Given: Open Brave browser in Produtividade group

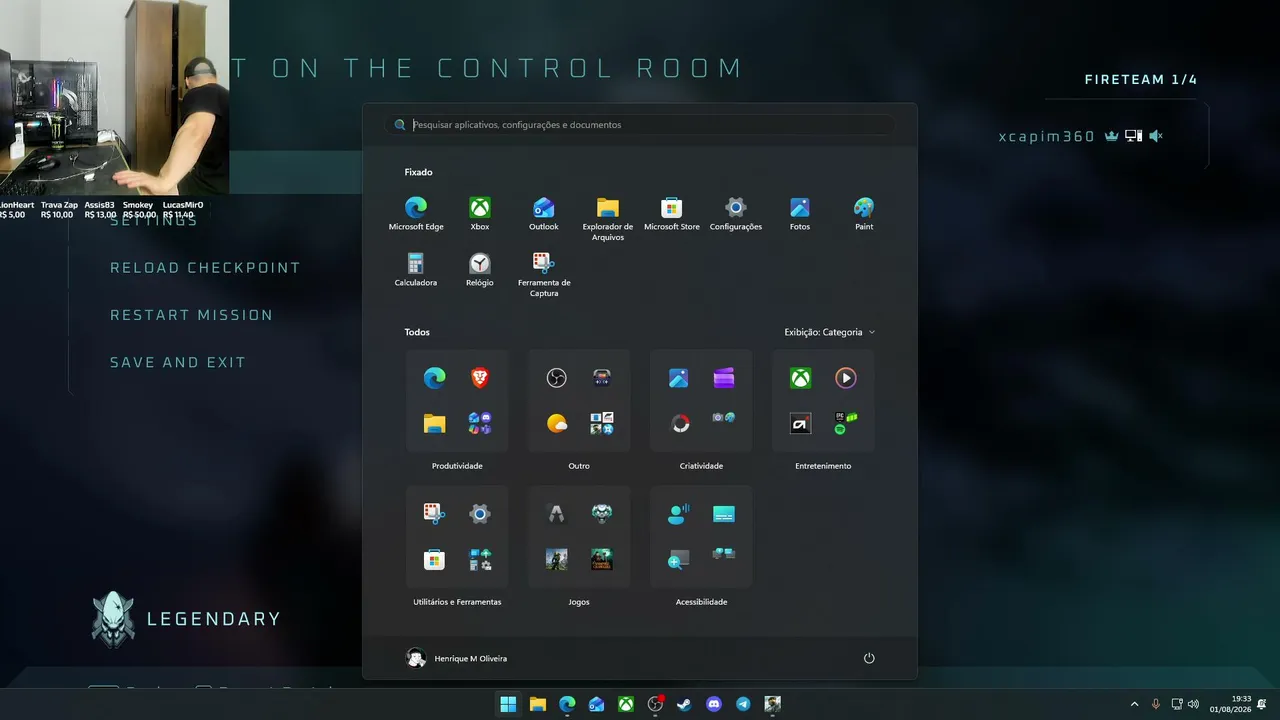Looking at the screenshot, I should coord(480,378).
